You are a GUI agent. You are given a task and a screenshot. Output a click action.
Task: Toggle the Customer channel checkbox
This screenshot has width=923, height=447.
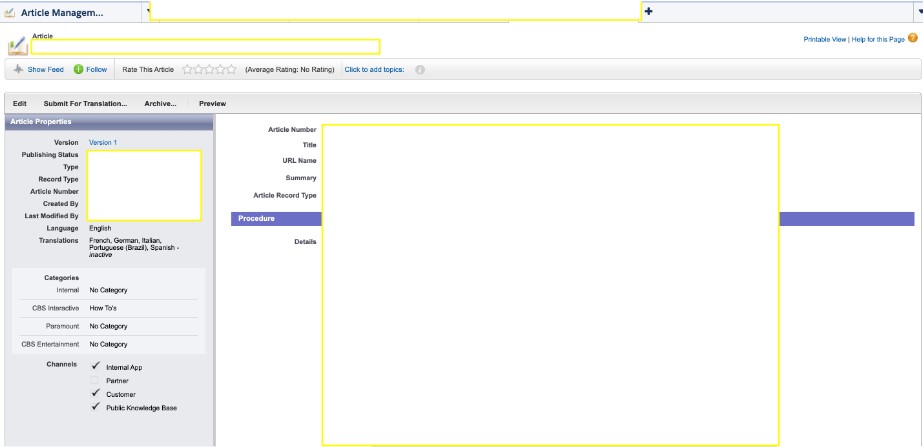click(x=95, y=394)
